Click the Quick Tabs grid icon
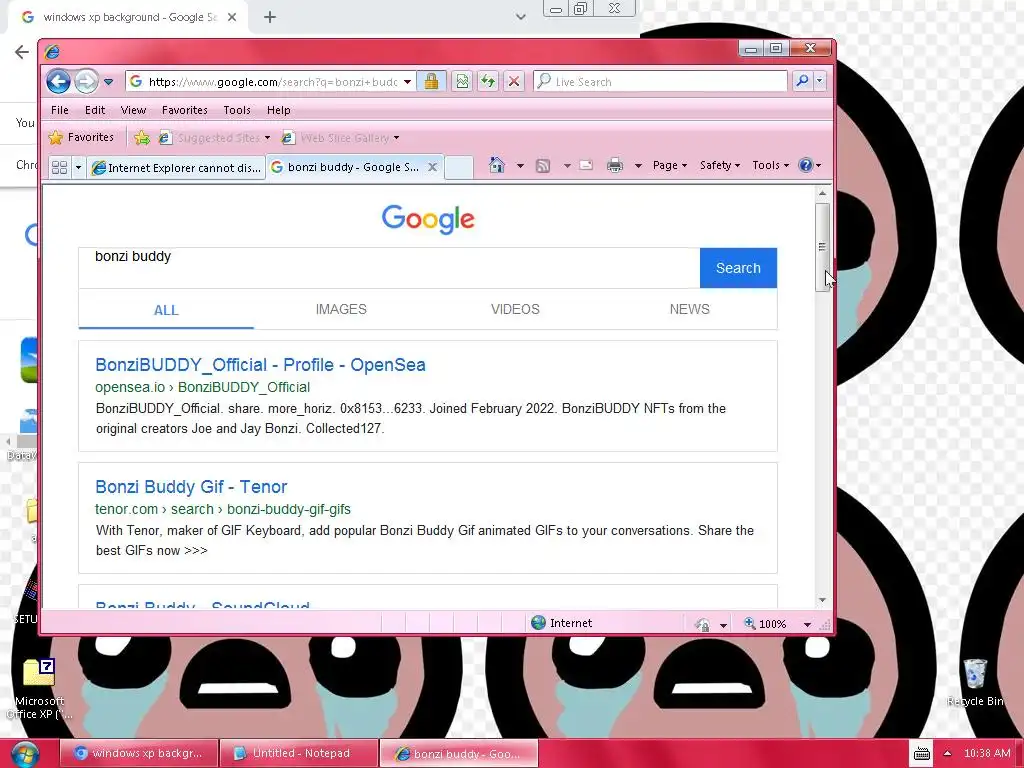 pyautogui.click(x=59, y=167)
